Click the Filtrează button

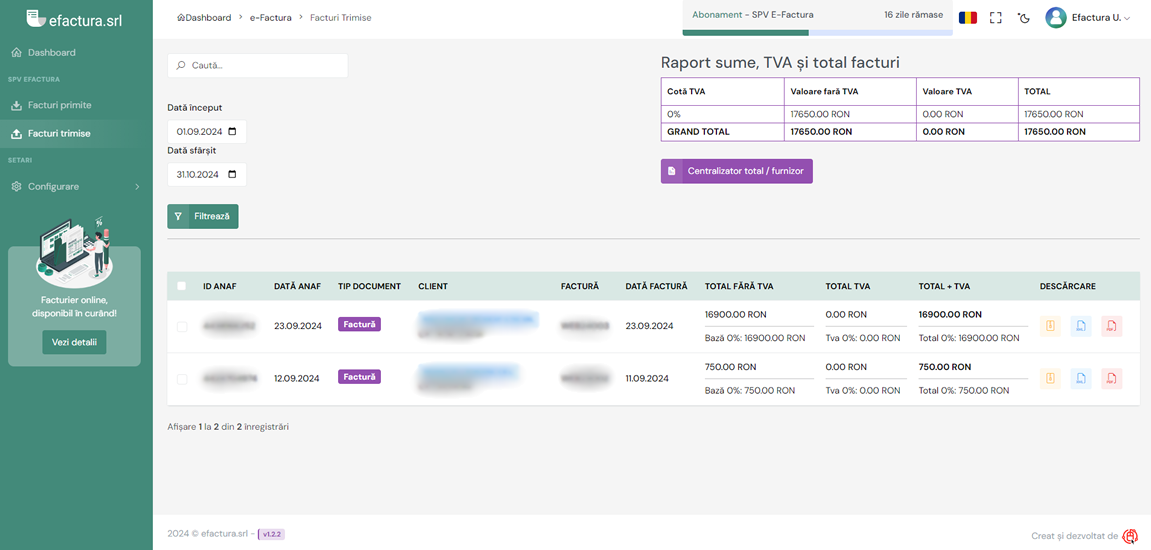[203, 216]
